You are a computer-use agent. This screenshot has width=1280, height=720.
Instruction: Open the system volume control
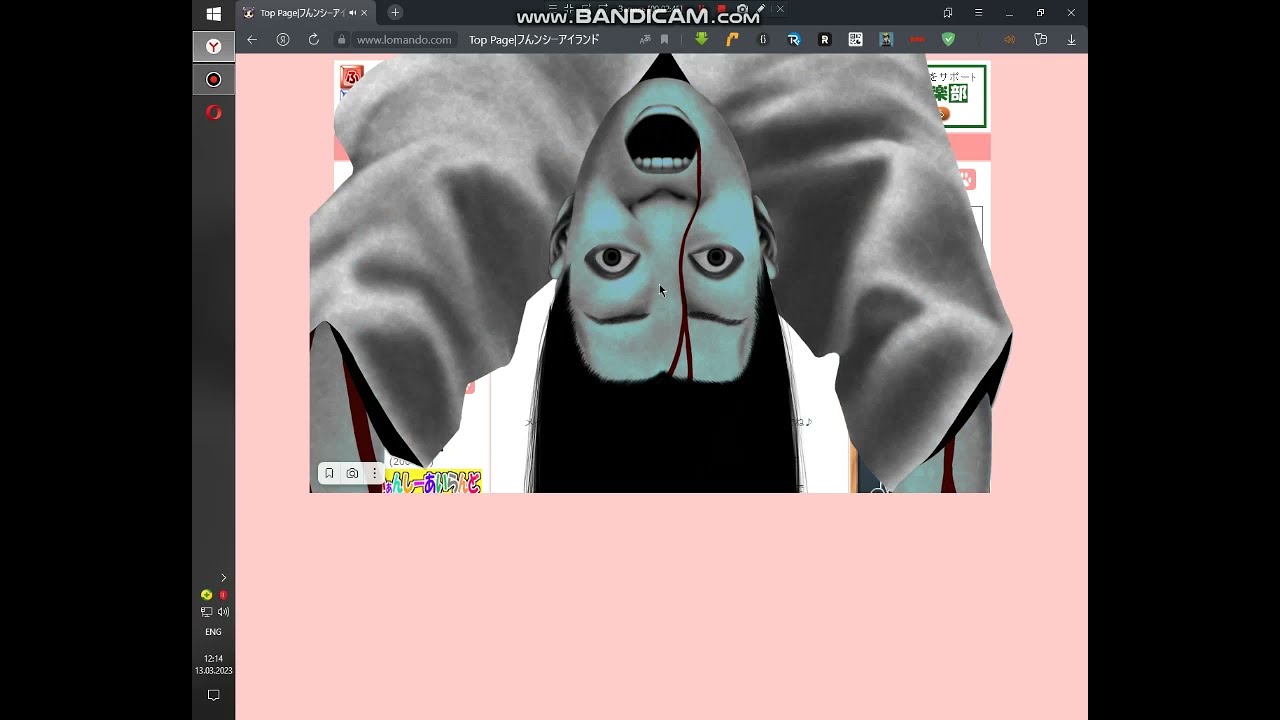pos(223,612)
